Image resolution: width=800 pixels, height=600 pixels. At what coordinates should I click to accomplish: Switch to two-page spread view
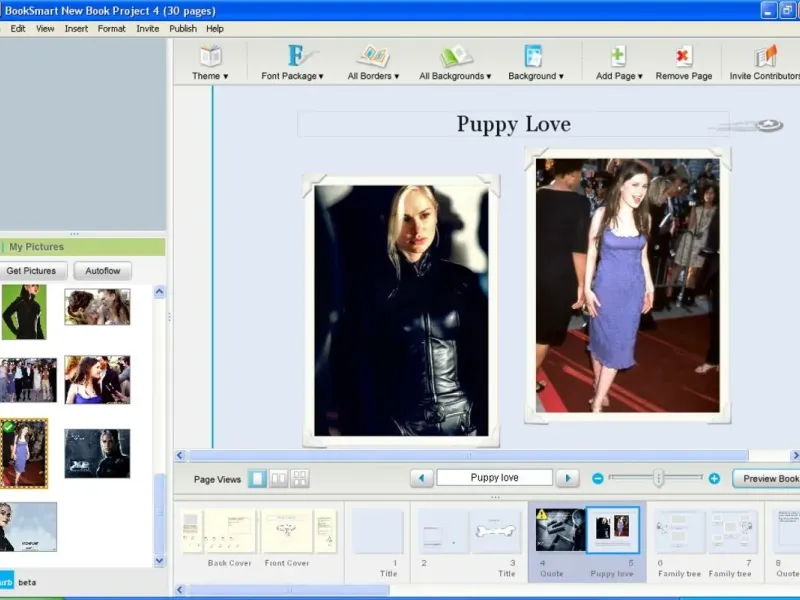pos(278,479)
